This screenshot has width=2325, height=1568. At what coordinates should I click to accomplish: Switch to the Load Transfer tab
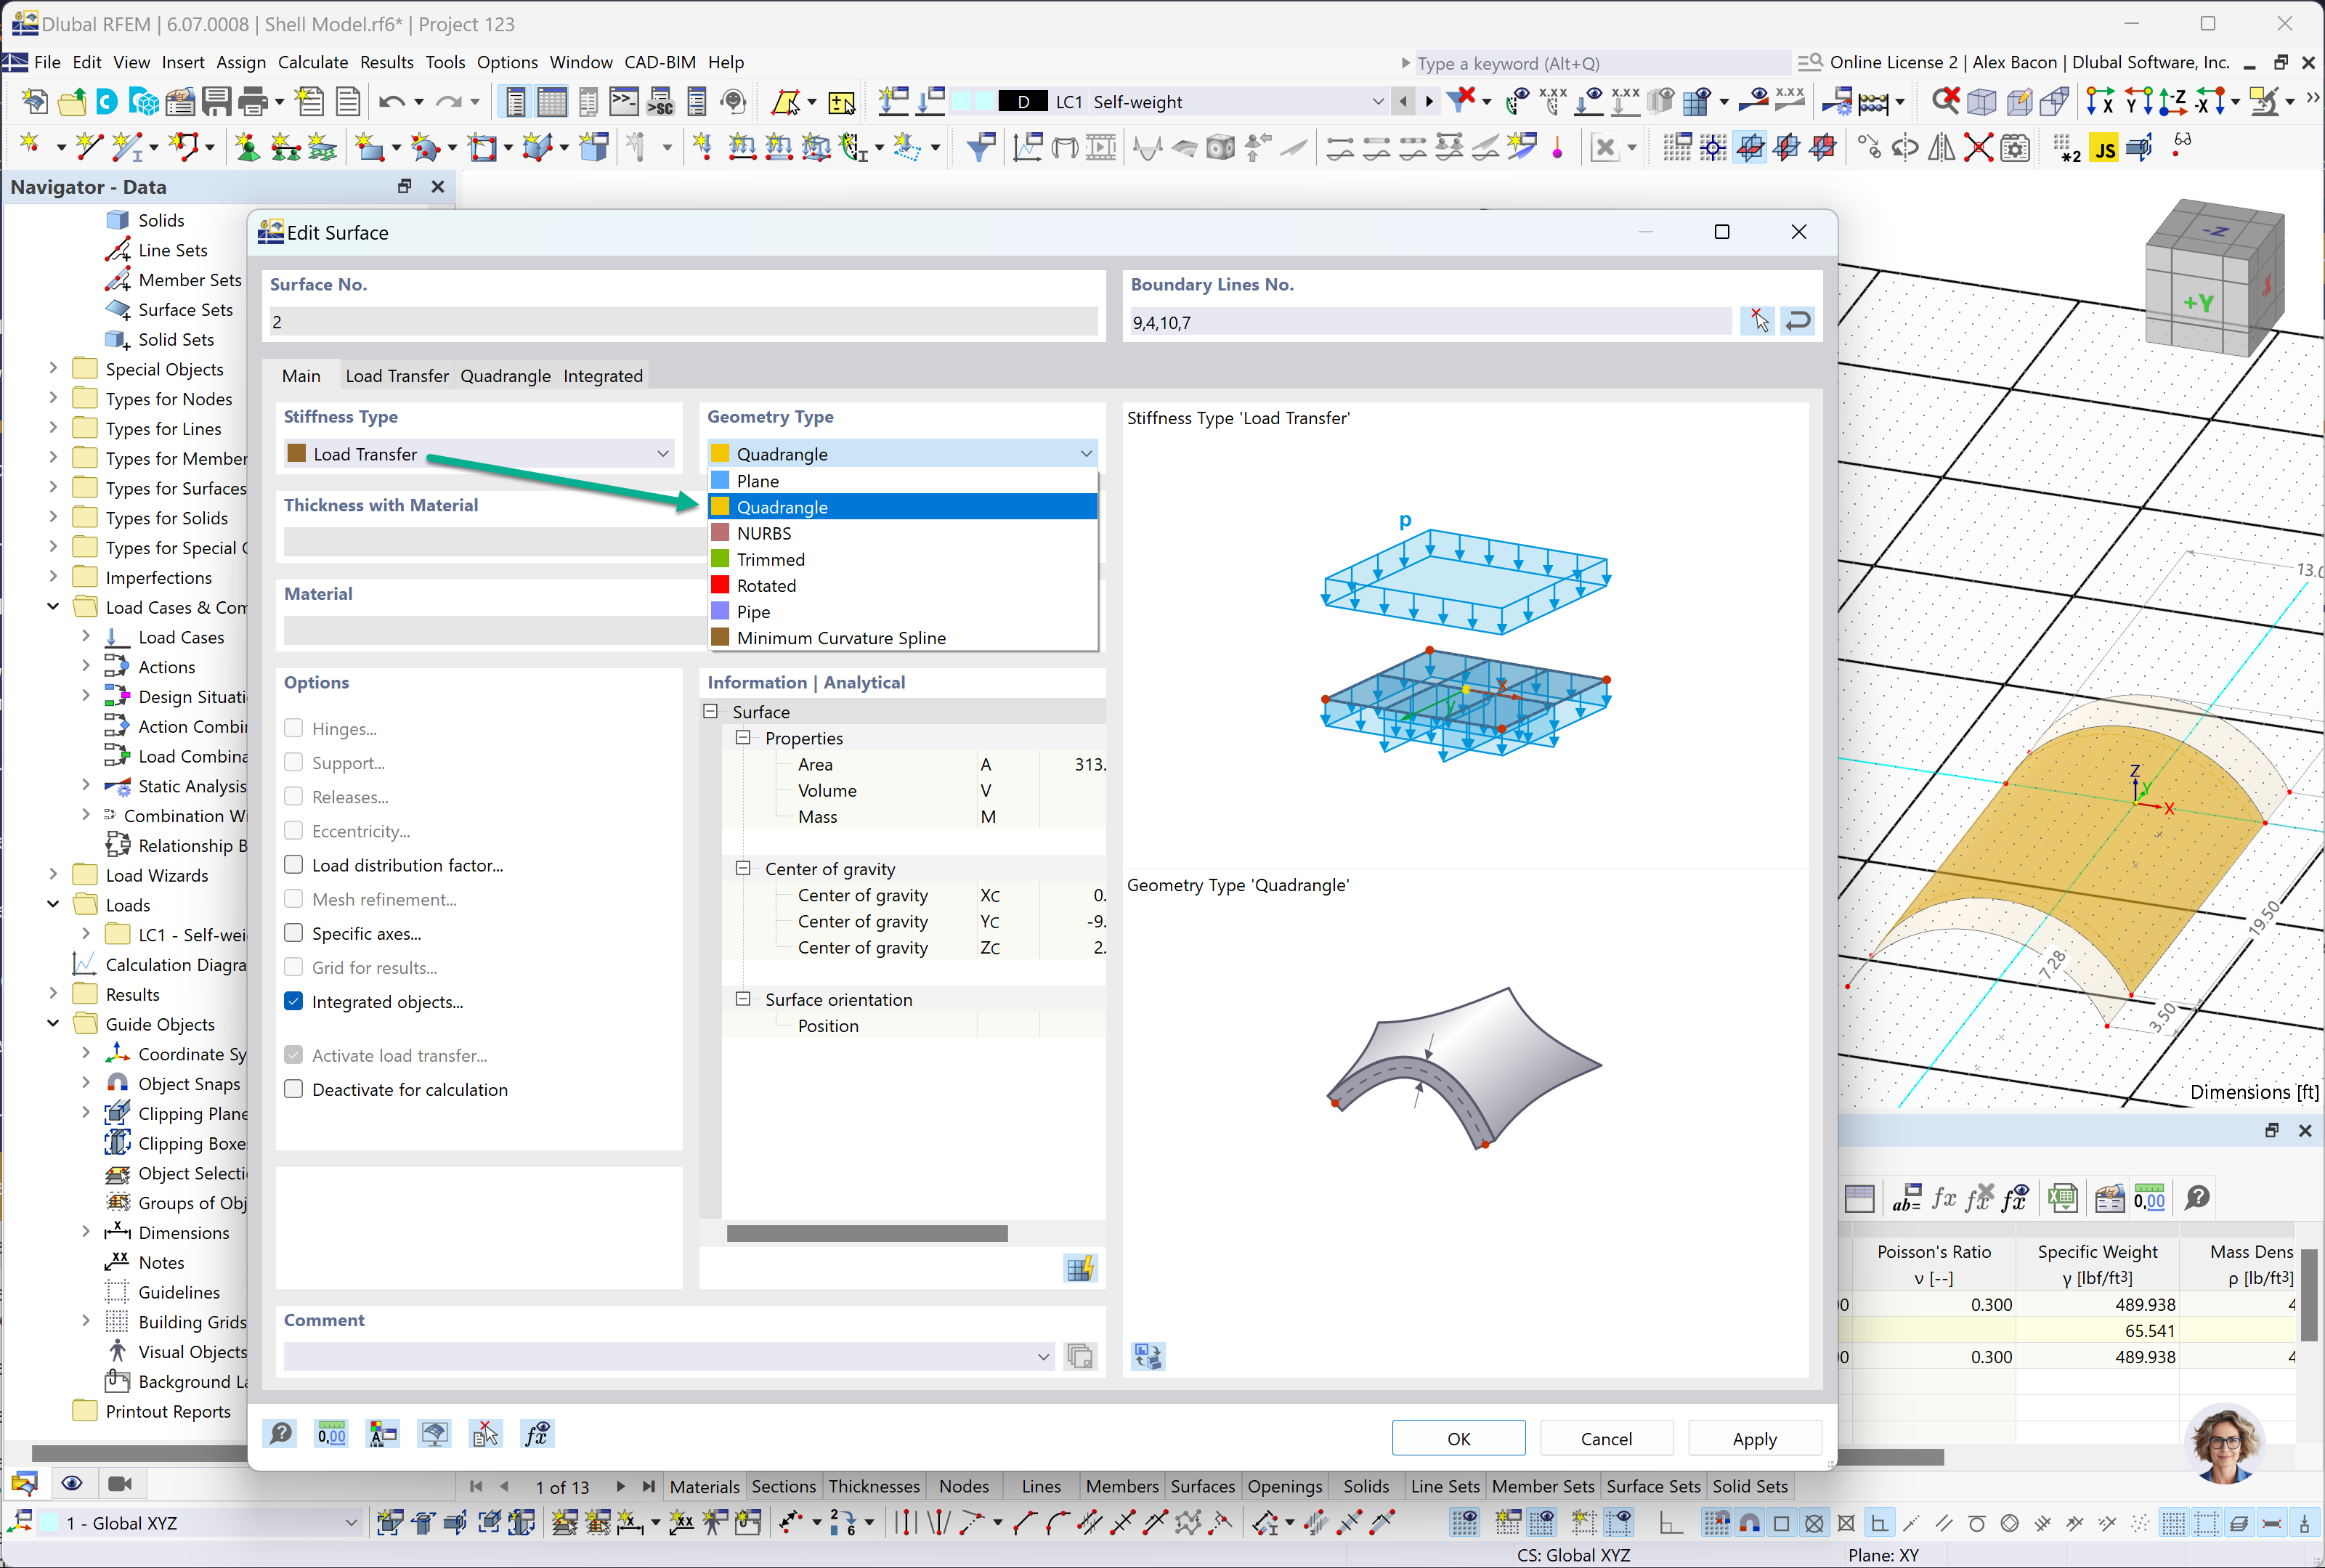[394, 375]
